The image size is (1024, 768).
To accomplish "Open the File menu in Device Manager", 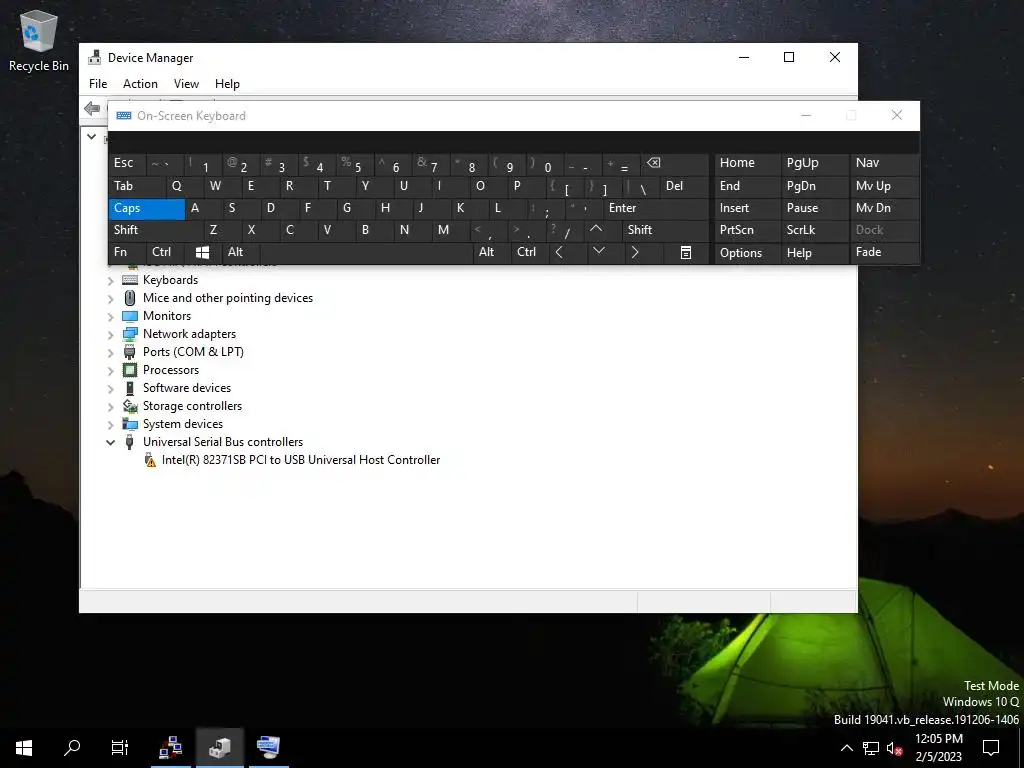I will (98, 84).
